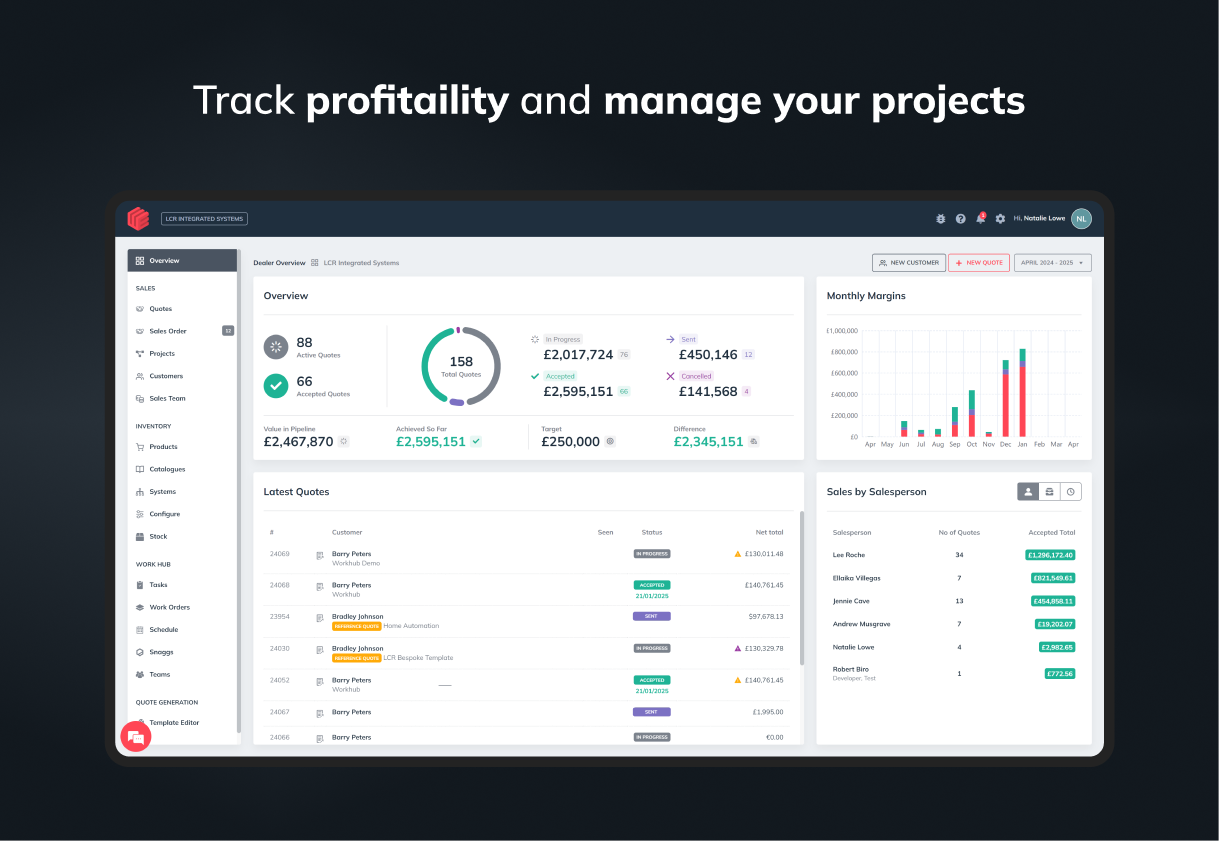This screenshot has width=1219, height=841.
Task: Open the settings gear icon
Action: tap(1000, 218)
